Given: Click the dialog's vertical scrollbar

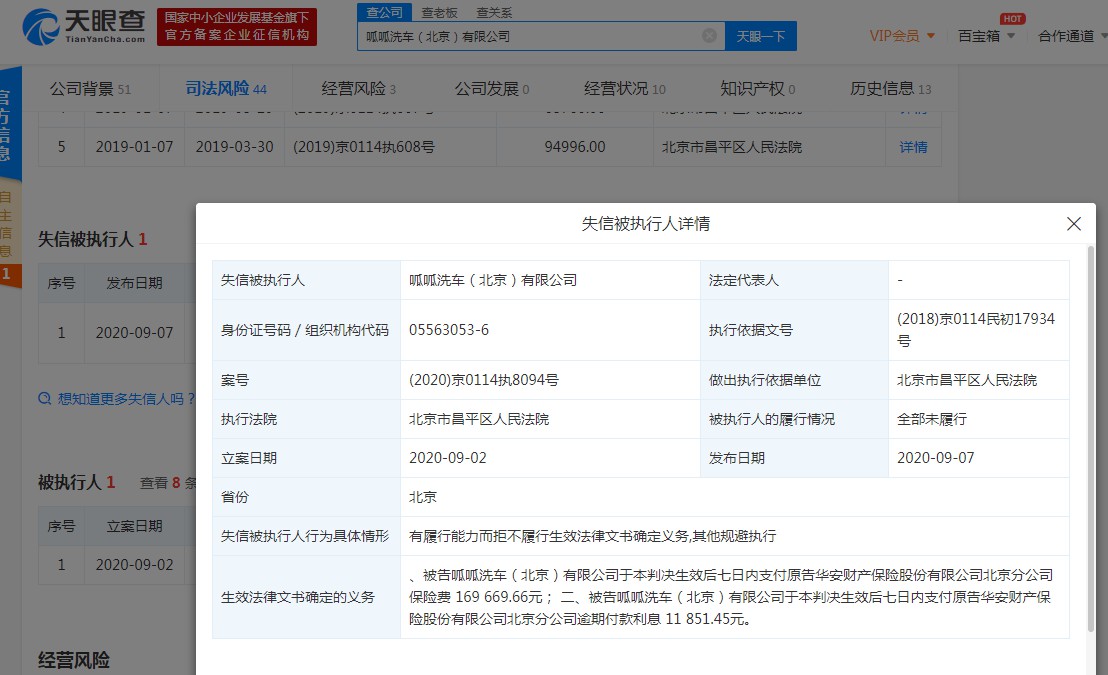Looking at the screenshot, I should tap(1090, 438).
